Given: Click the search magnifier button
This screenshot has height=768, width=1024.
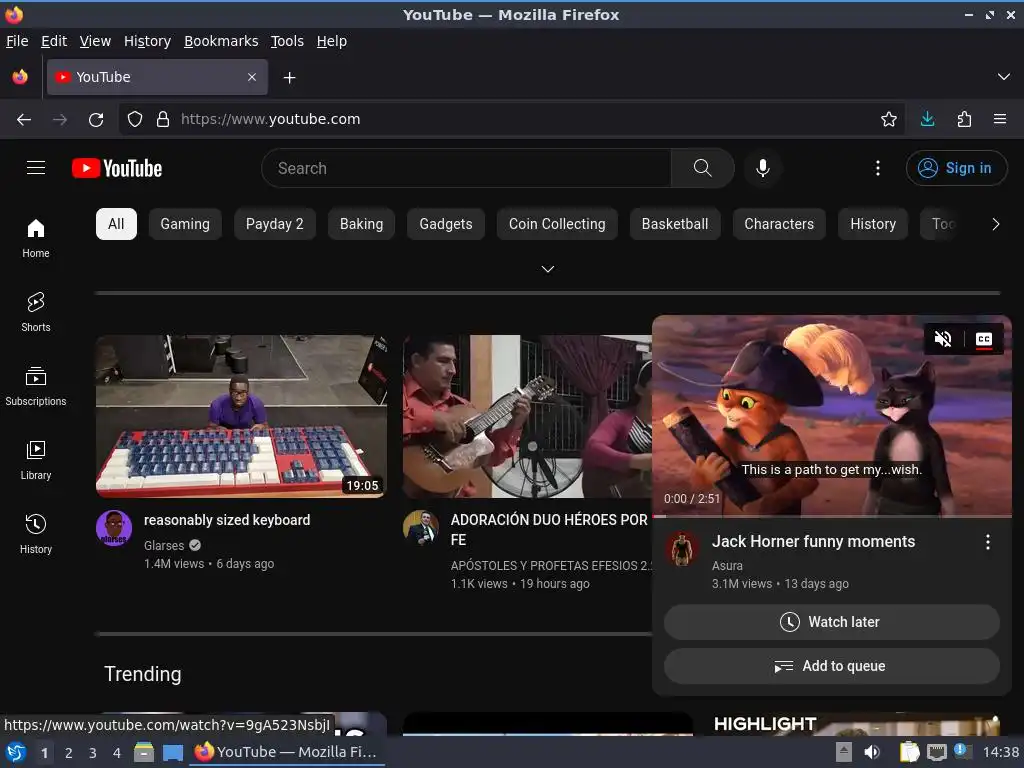Looking at the screenshot, I should [x=702, y=168].
